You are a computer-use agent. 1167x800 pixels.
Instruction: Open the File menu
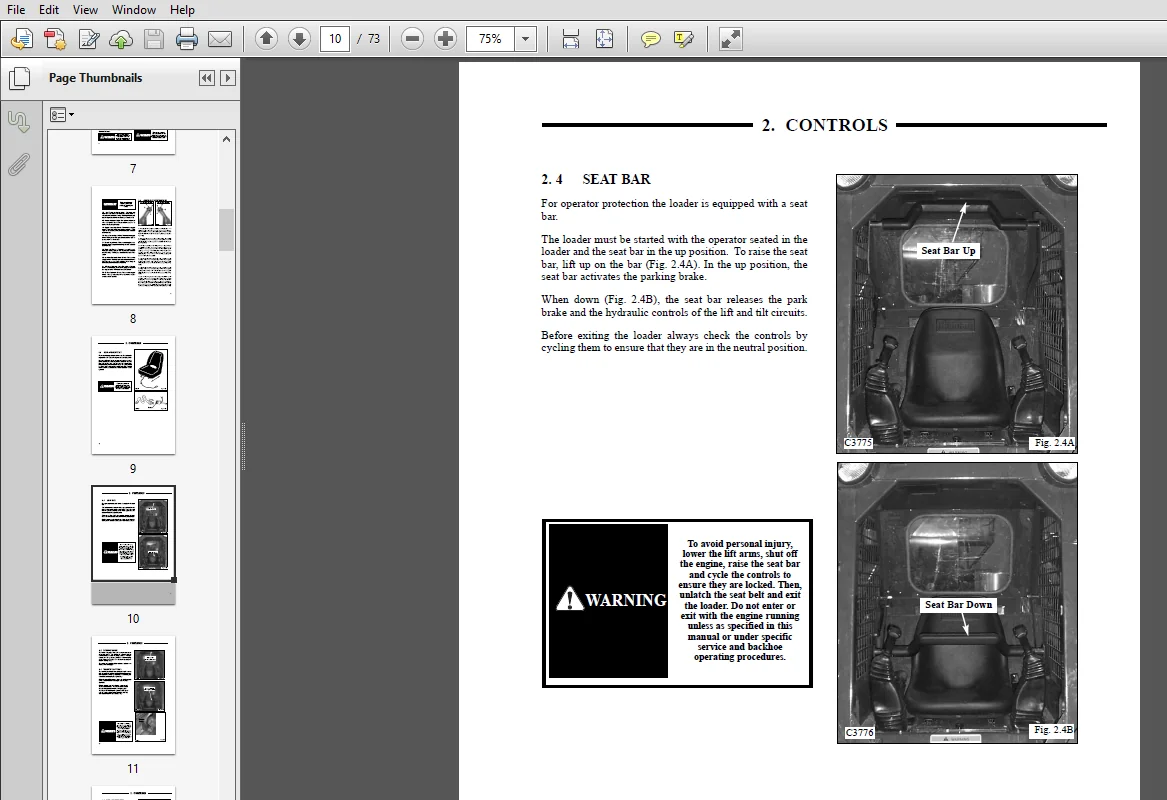click(16, 10)
